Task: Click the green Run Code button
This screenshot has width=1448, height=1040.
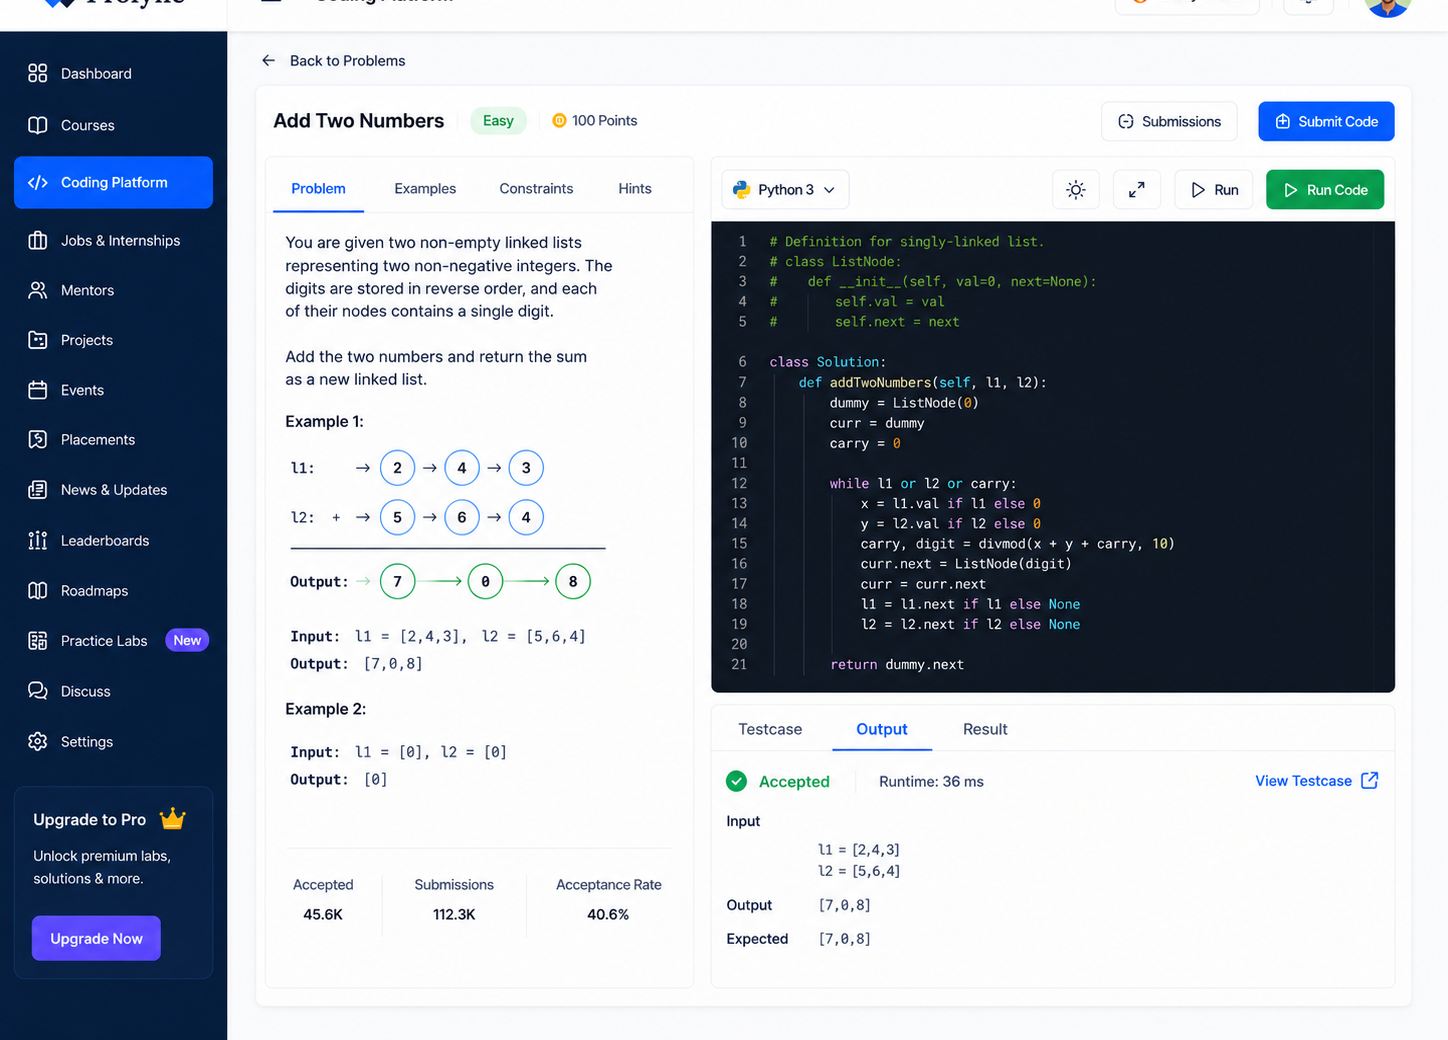Action: click(1325, 190)
